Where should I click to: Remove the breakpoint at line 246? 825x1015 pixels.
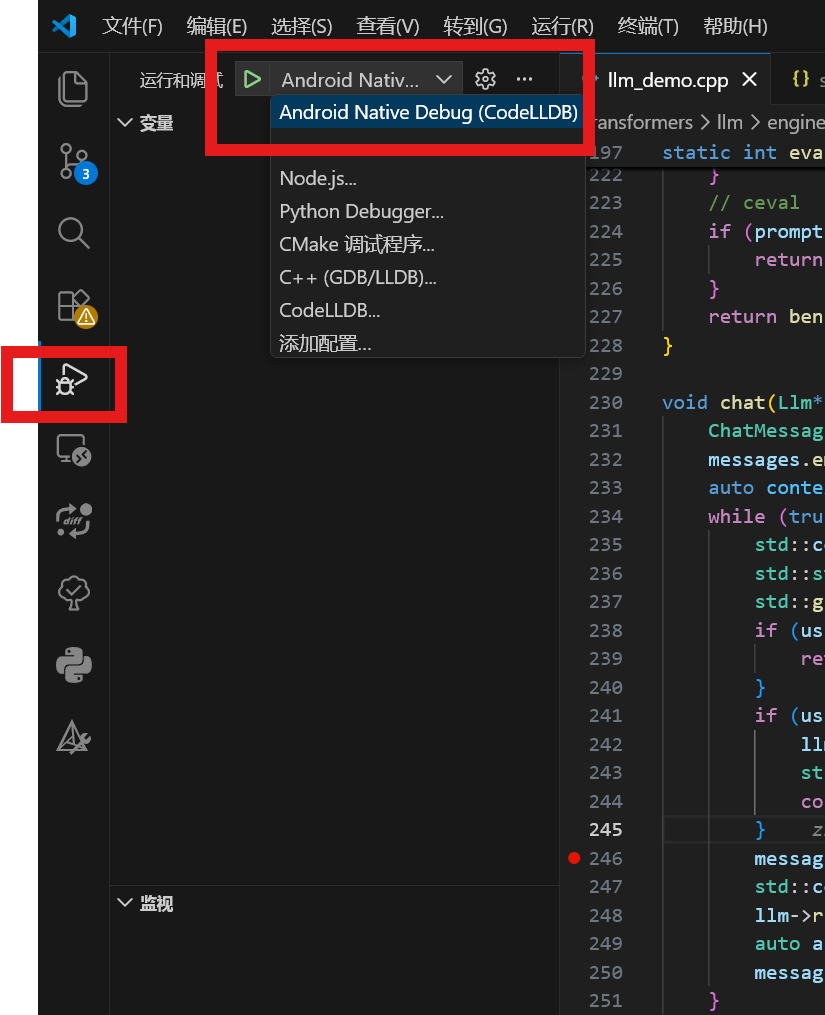(574, 858)
